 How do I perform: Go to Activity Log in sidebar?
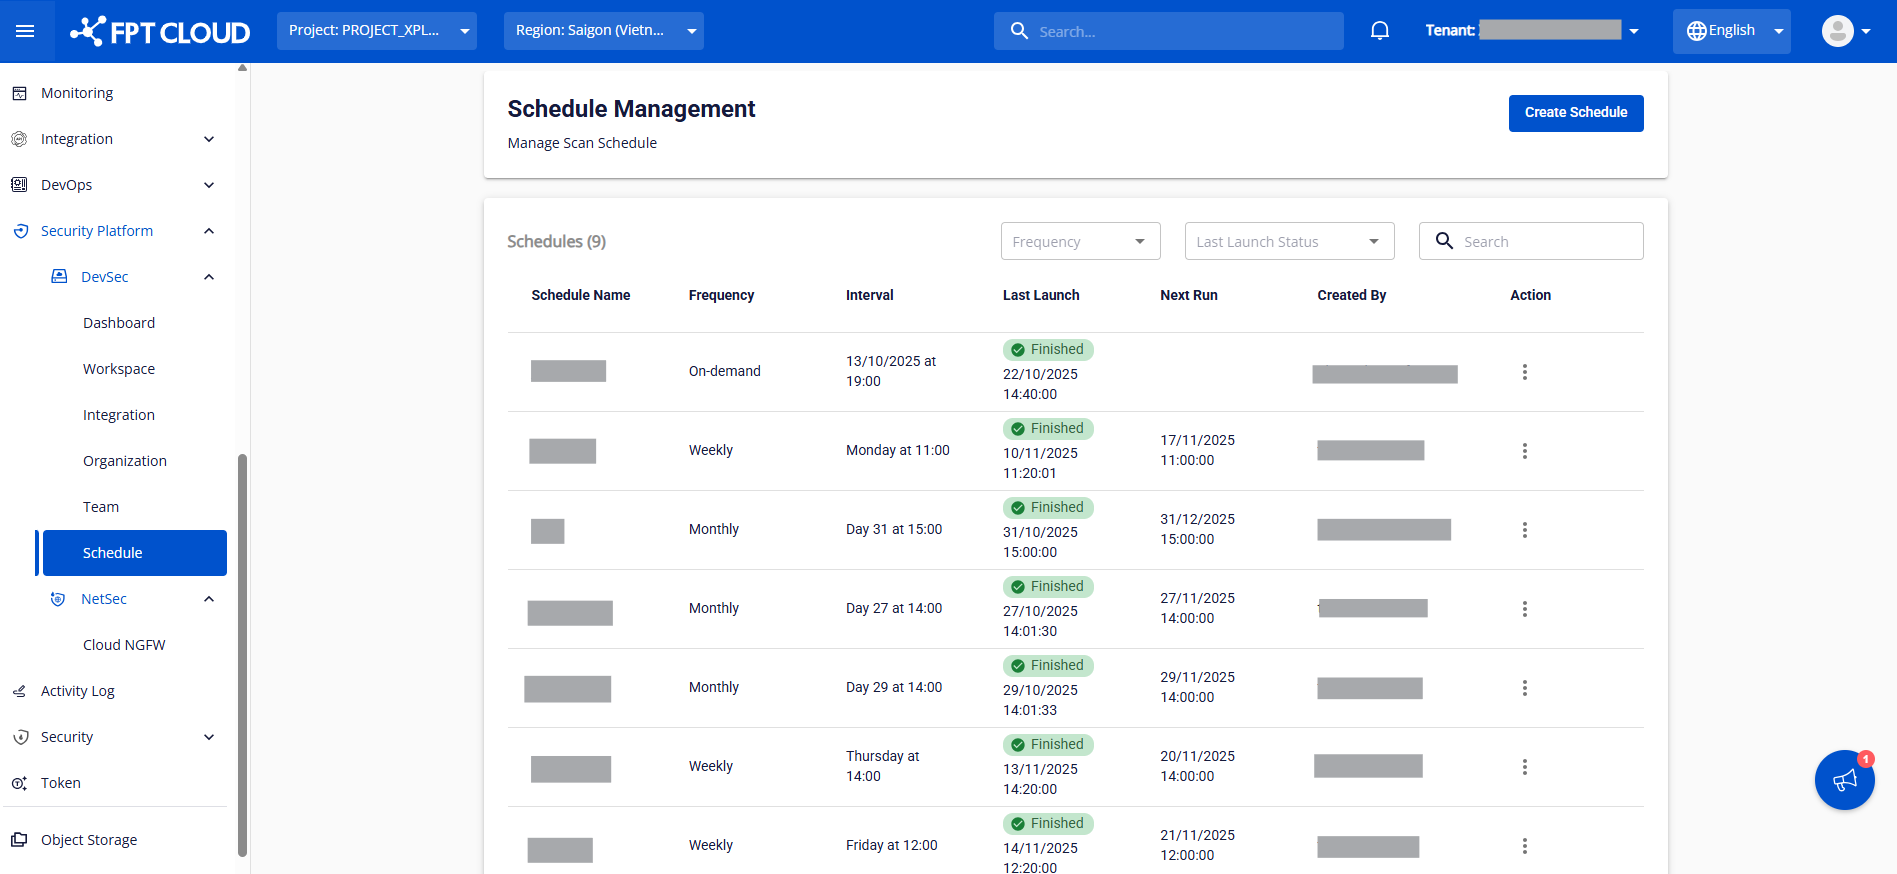coord(78,691)
